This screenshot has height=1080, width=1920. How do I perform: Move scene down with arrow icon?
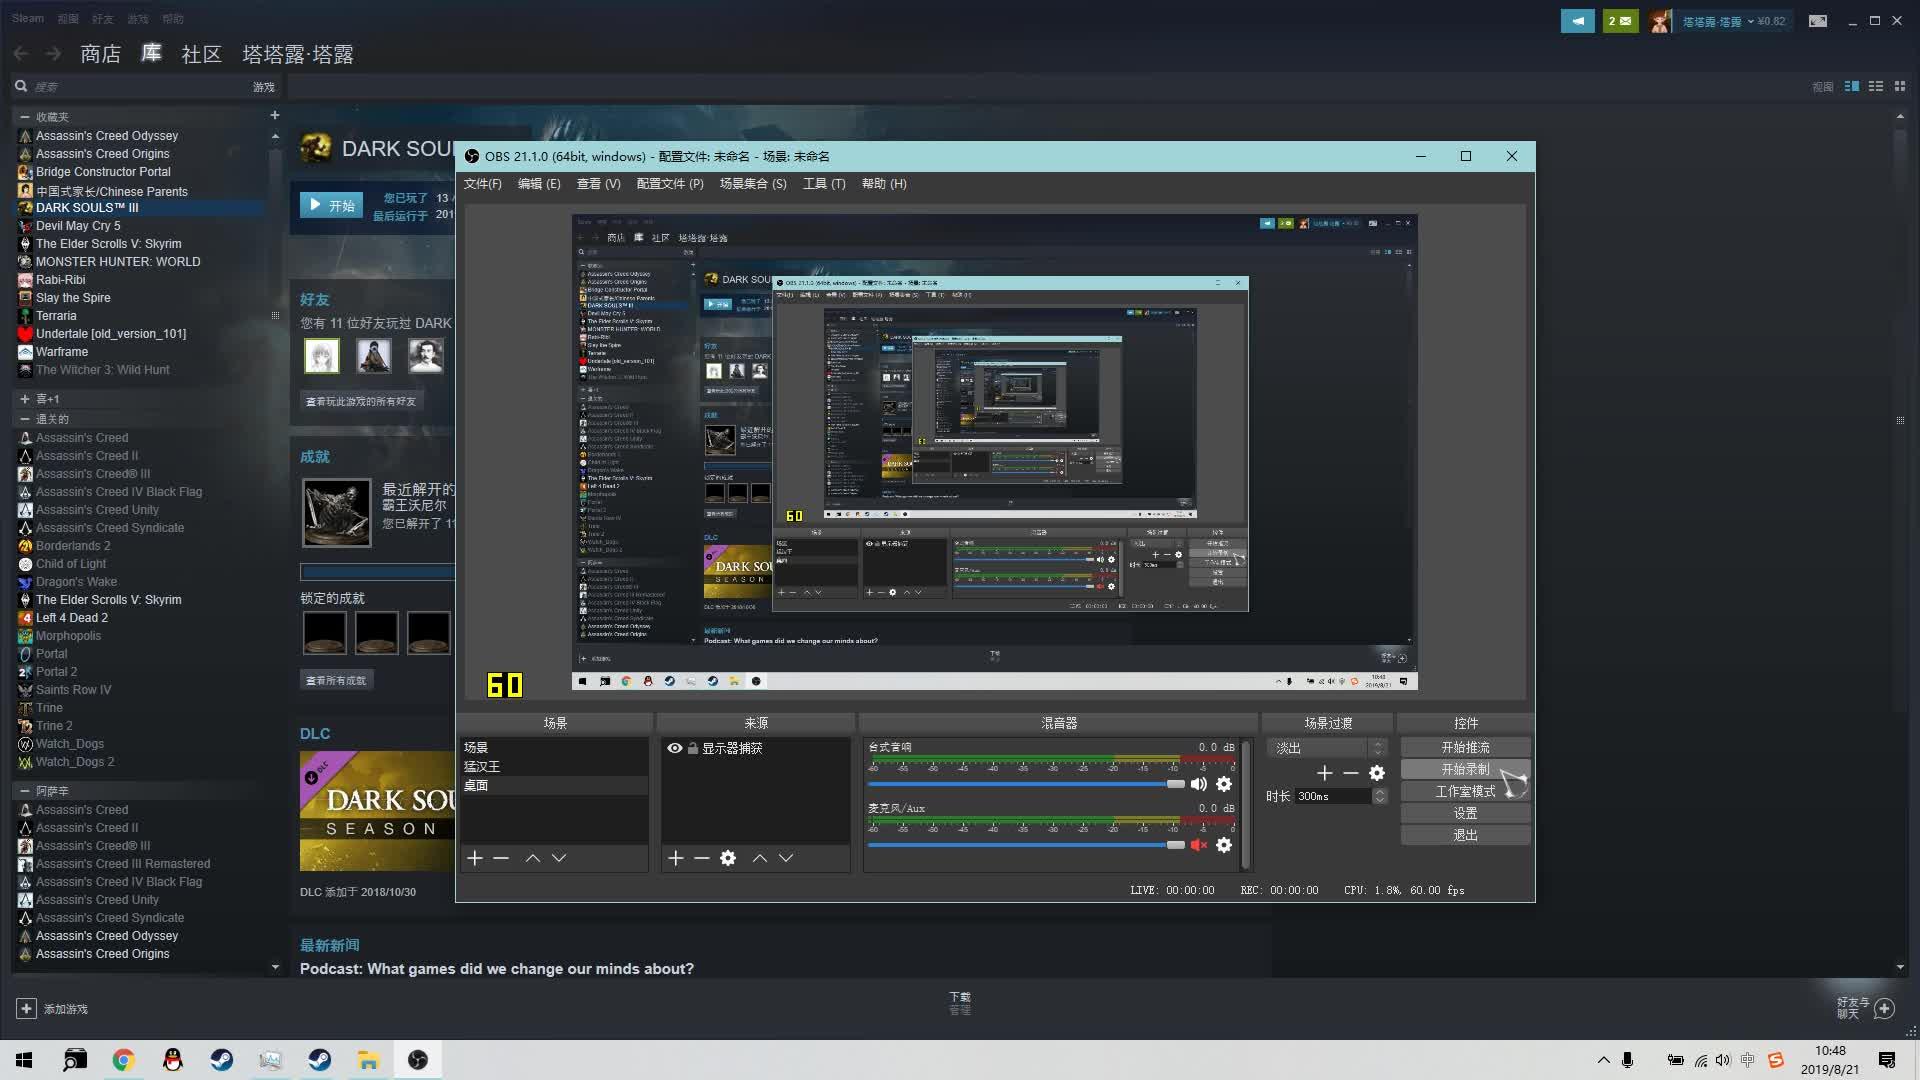559,858
